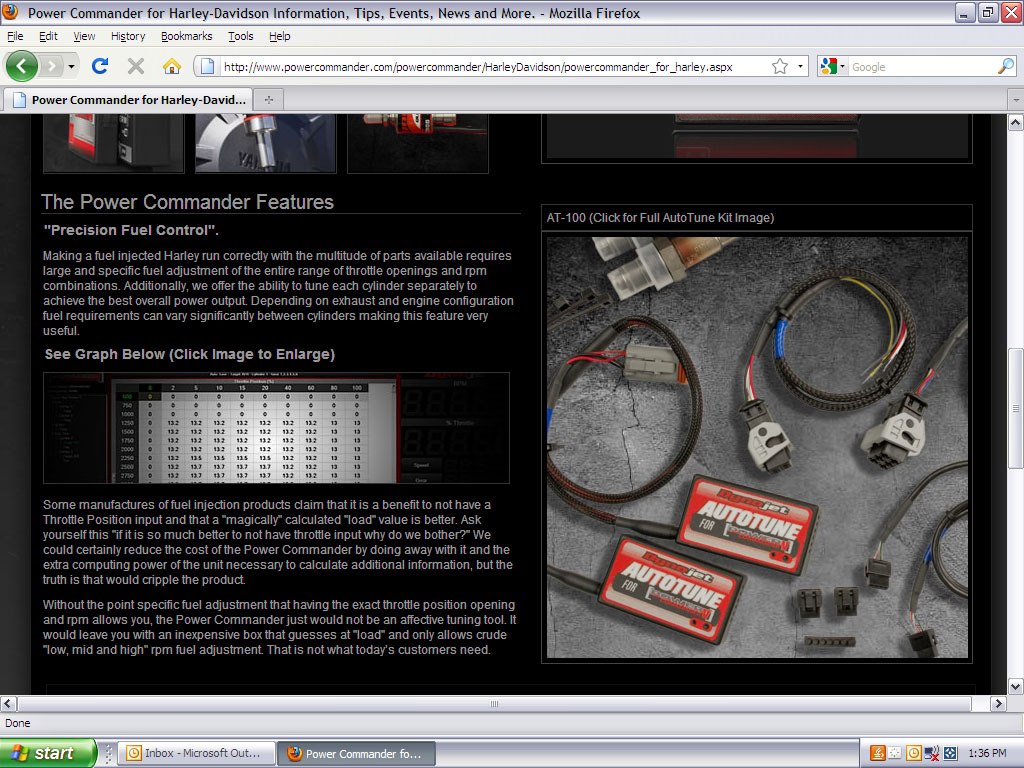This screenshot has width=1024, height=768.
Task: Click The Power Commander Features heading
Action: [187, 202]
